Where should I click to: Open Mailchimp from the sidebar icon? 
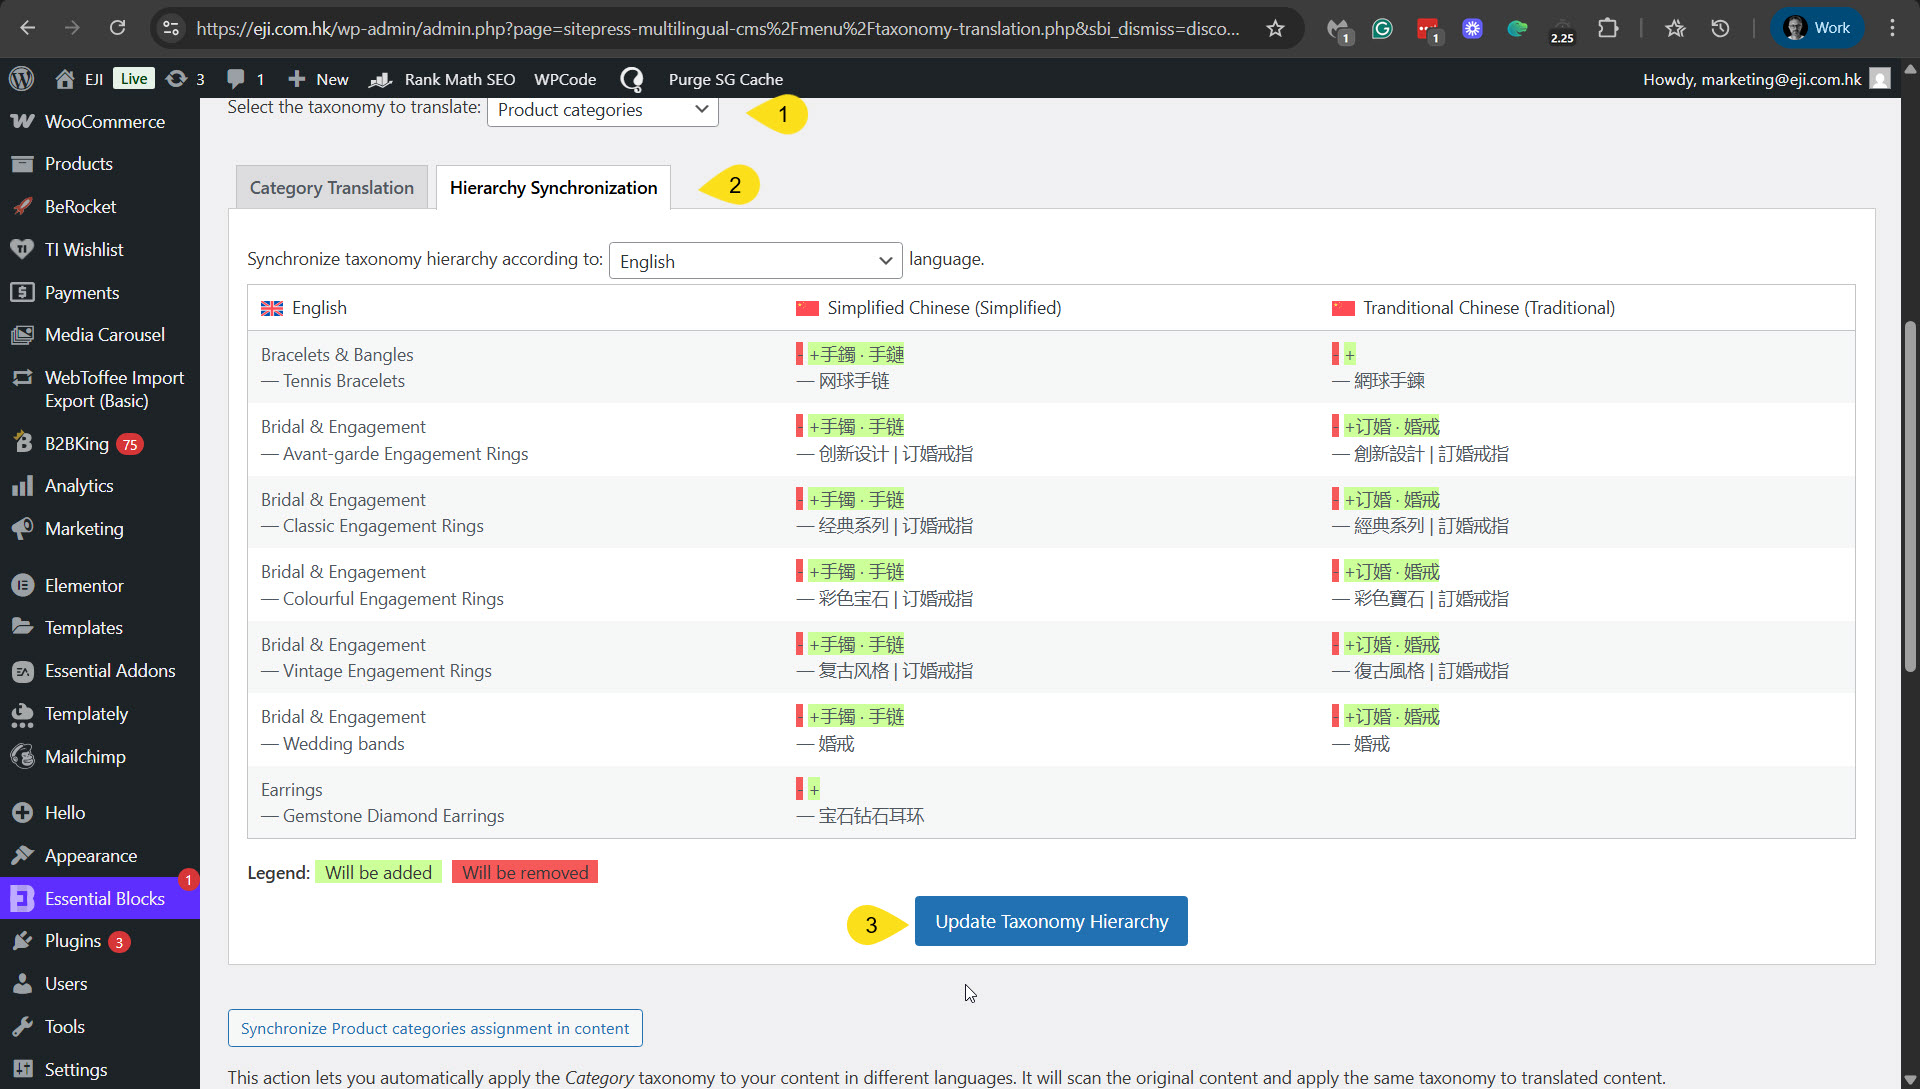[22, 757]
